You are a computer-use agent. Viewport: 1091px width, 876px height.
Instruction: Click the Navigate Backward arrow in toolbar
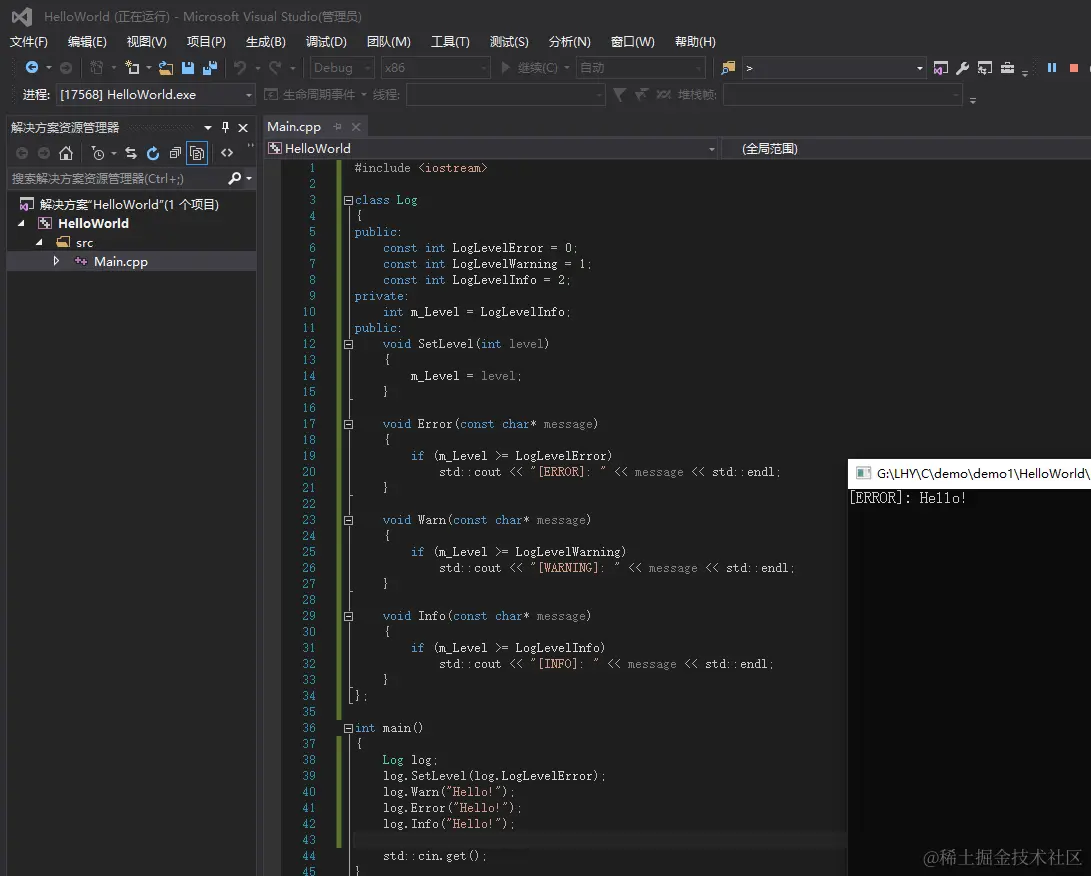(x=32, y=68)
